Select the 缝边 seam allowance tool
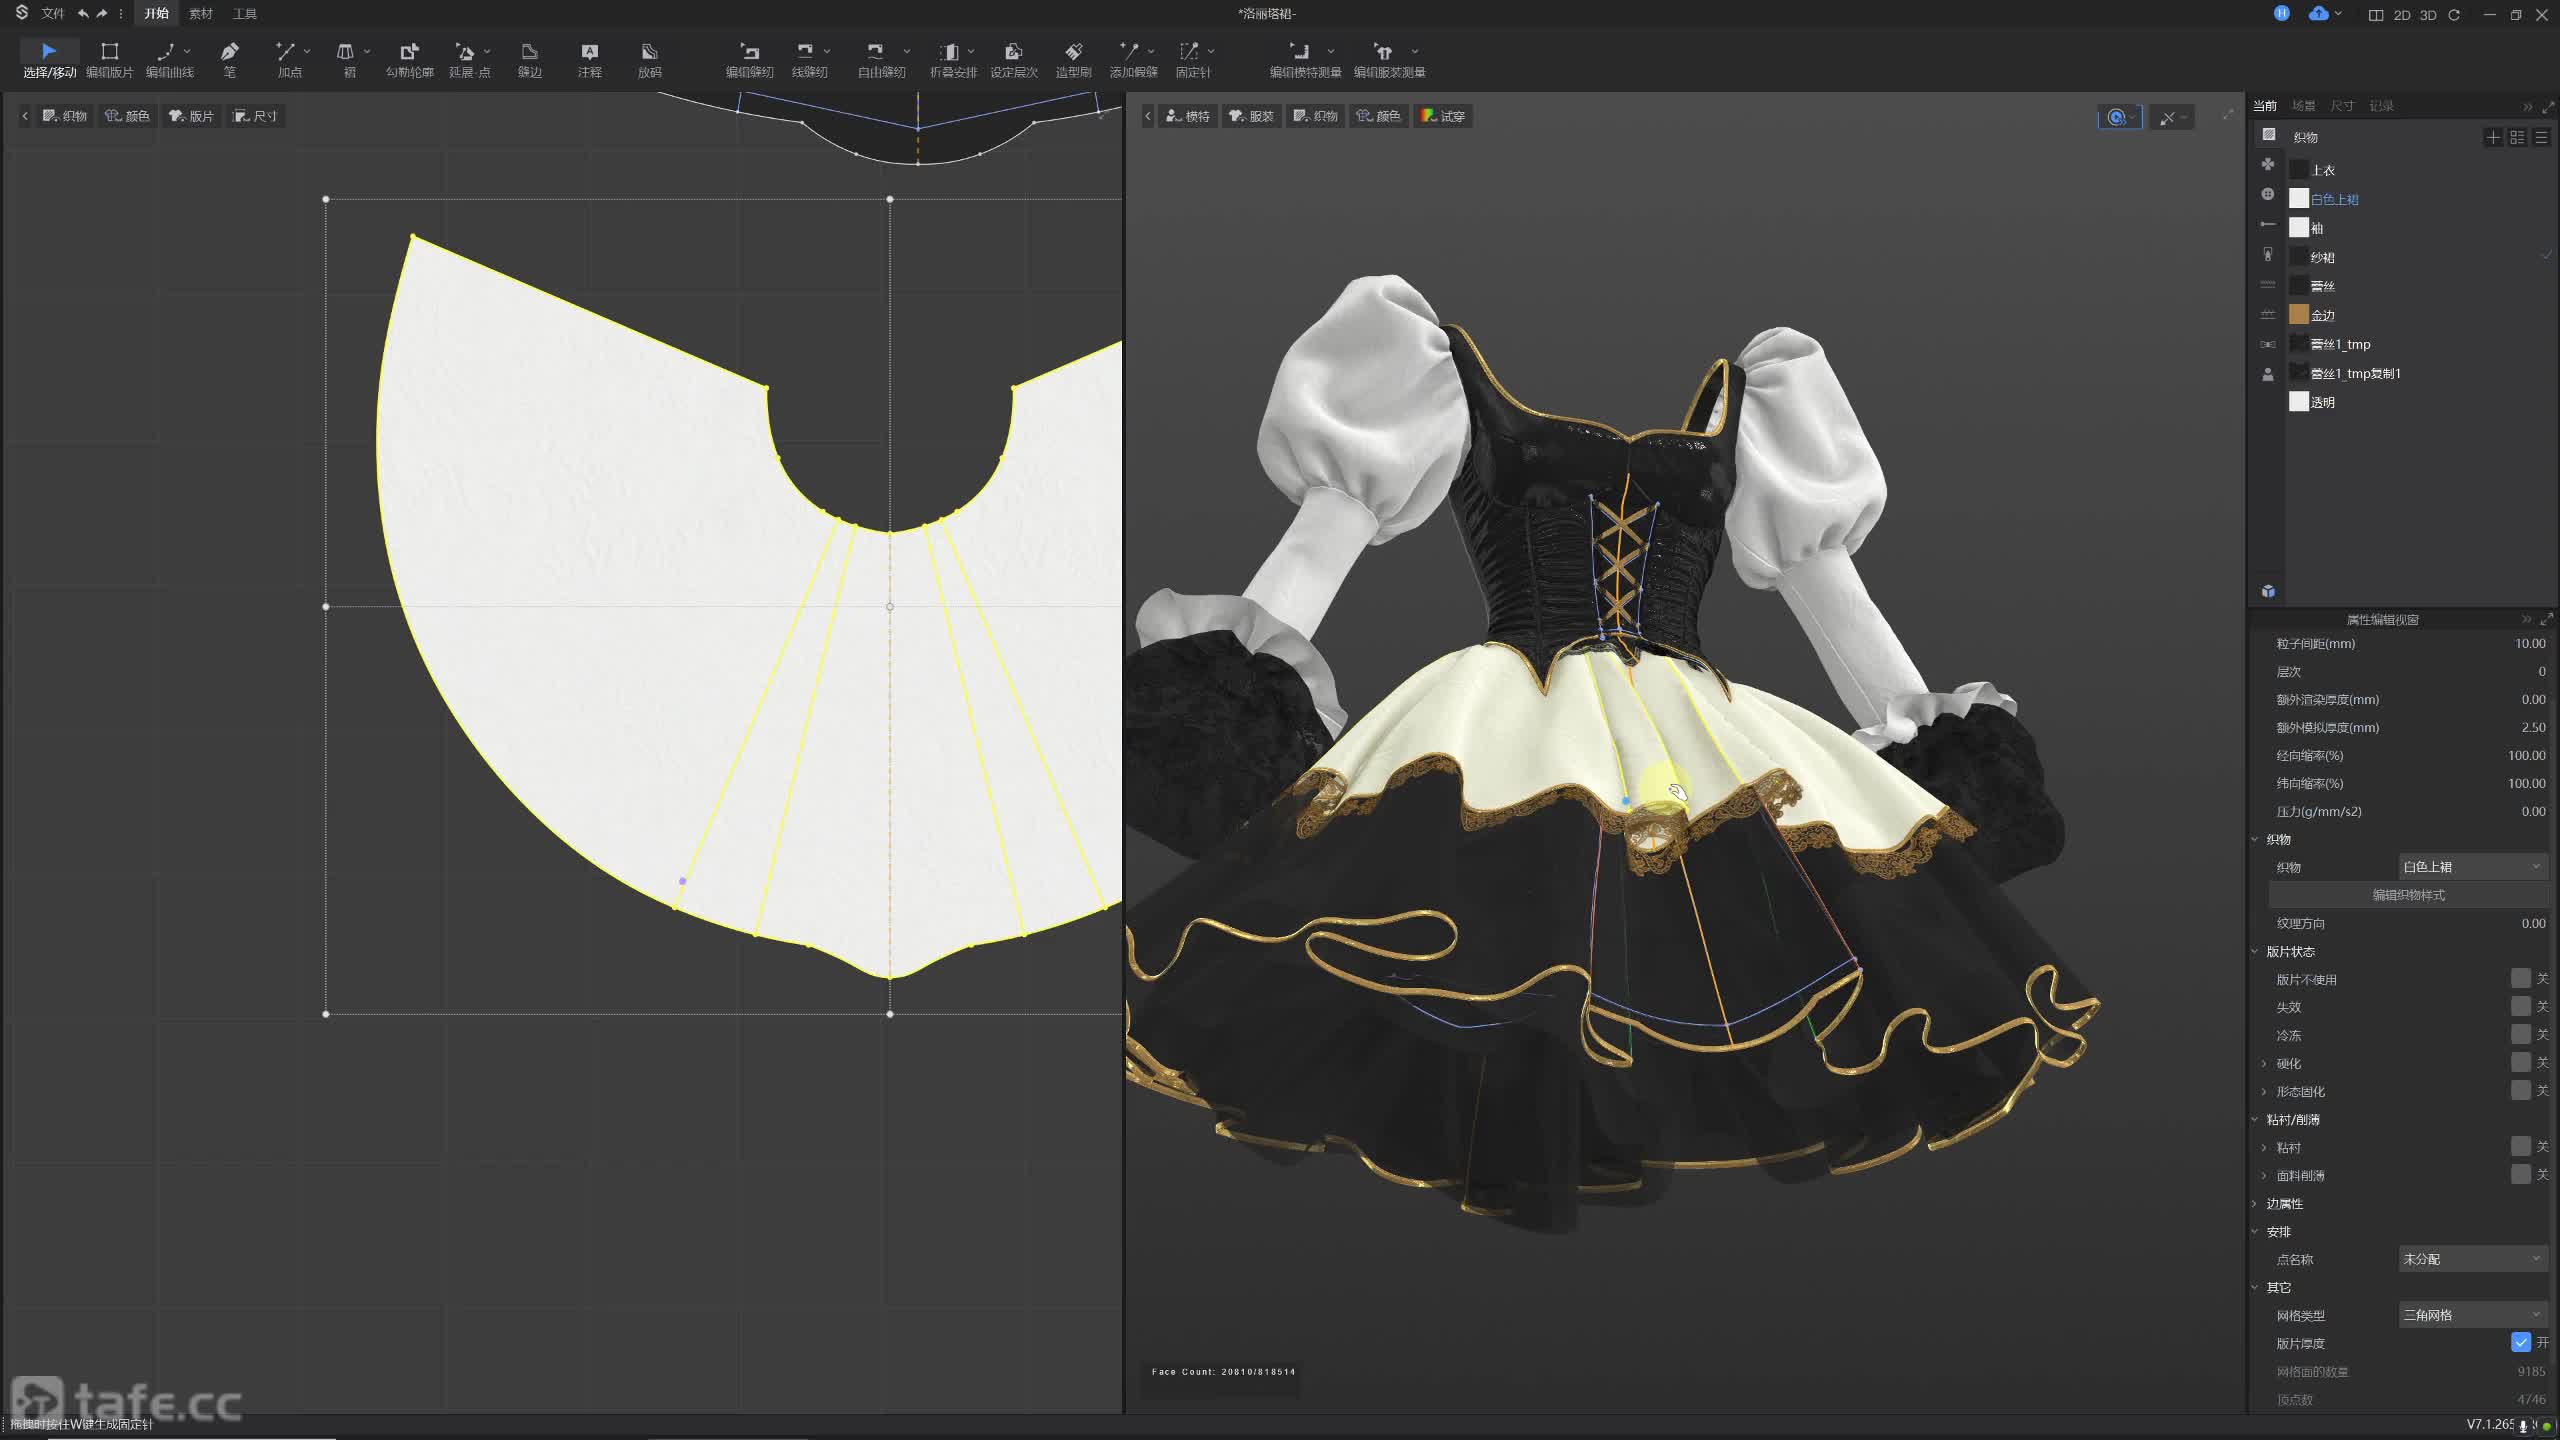The image size is (2560, 1440). 529,59
